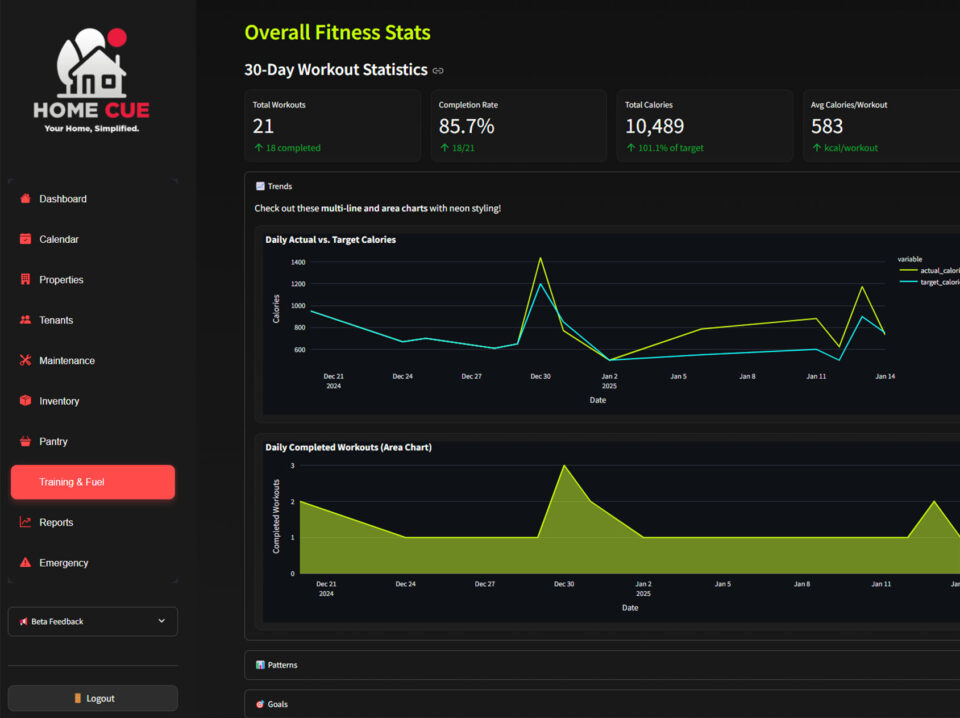960x718 pixels.
Task: Click the Pantry basket icon
Action: [25, 442]
